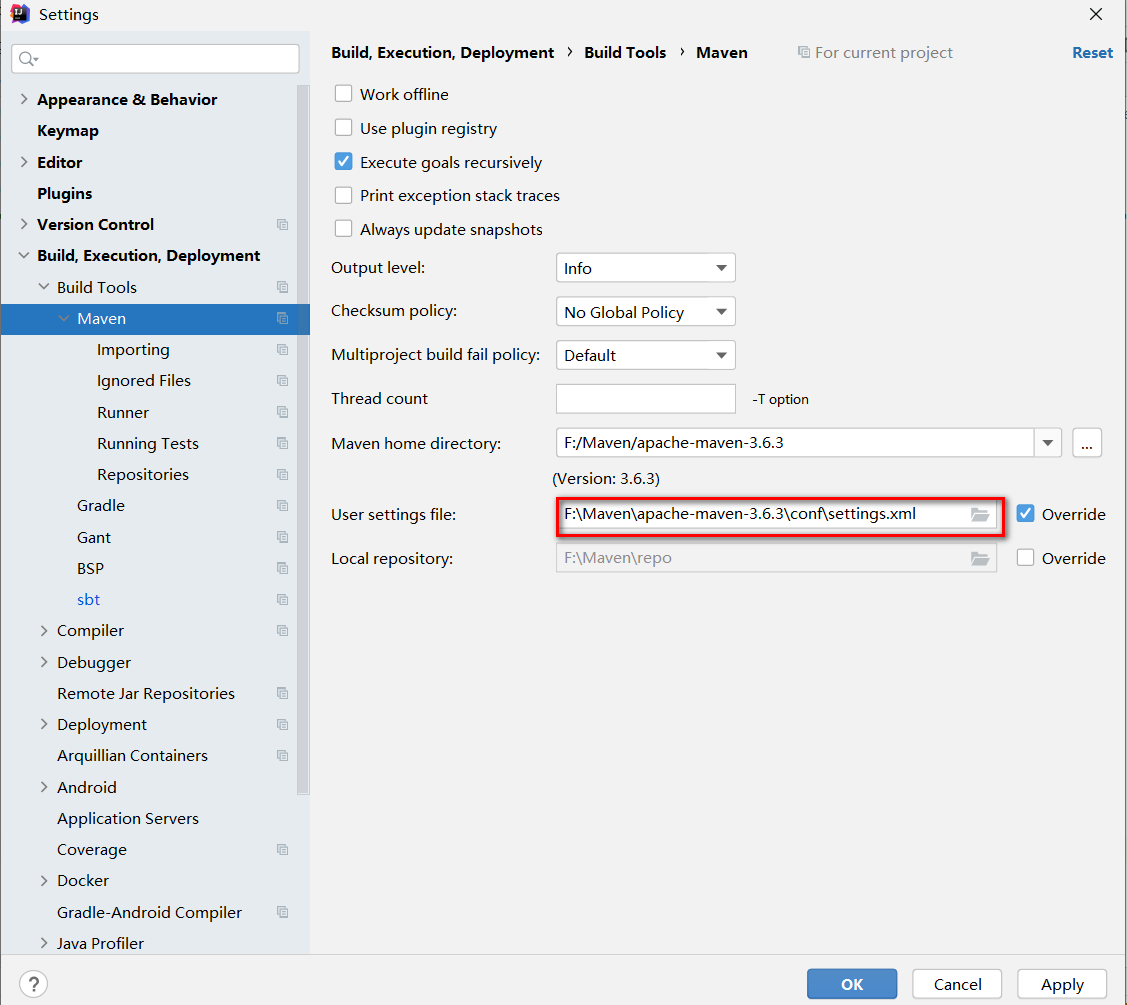Click the project-level icon beside Importing
Image resolution: width=1127 pixels, height=1005 pixels.
(282, 349)
